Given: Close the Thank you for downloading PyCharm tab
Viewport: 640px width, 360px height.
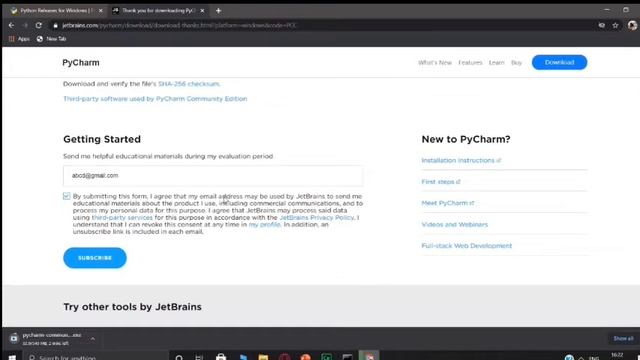Looking at the screenshot, I should [202, 11].
